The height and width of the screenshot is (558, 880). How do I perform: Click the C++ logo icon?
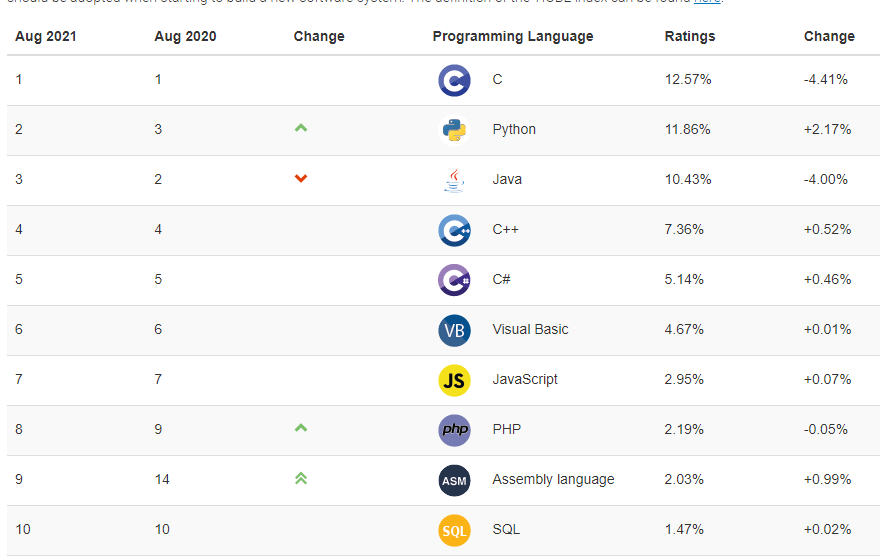(x=454, y=230)
